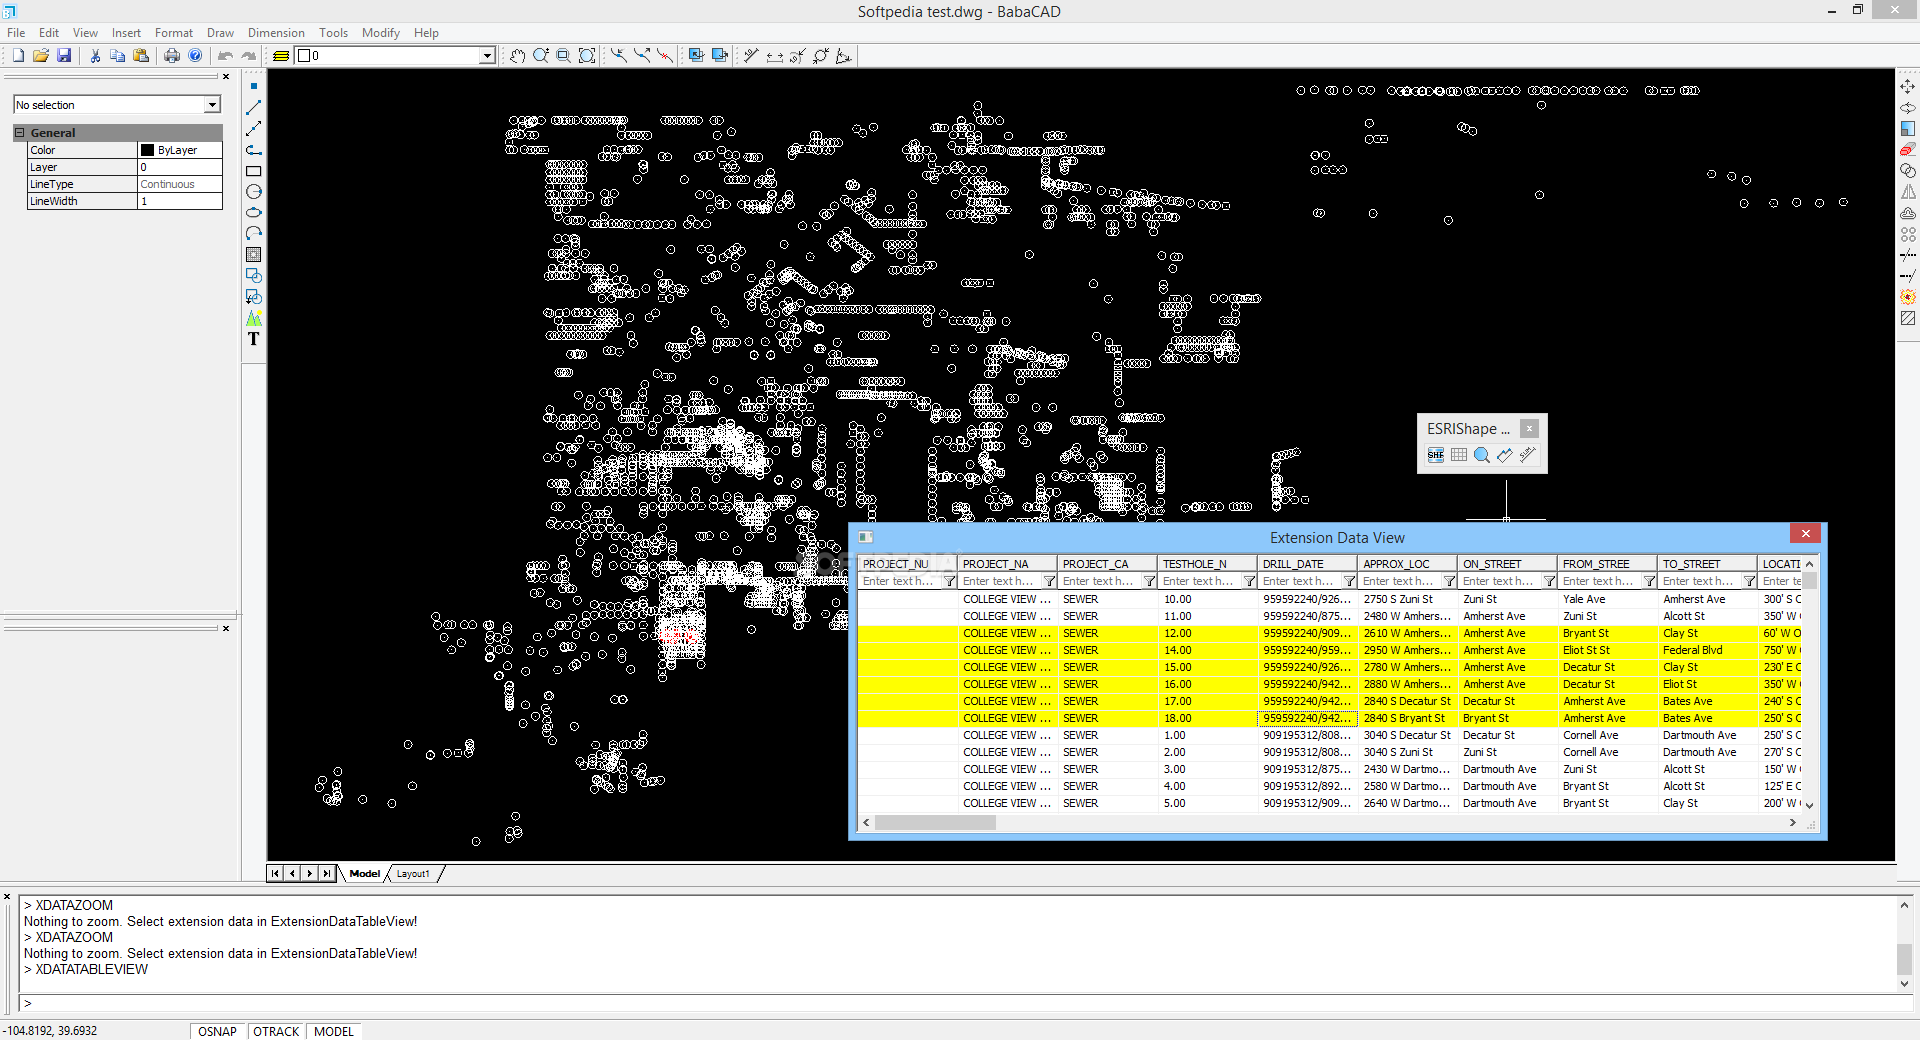Open the Modify menu
Screen dimensions: 1920x1040
click(x=380, y=33)
